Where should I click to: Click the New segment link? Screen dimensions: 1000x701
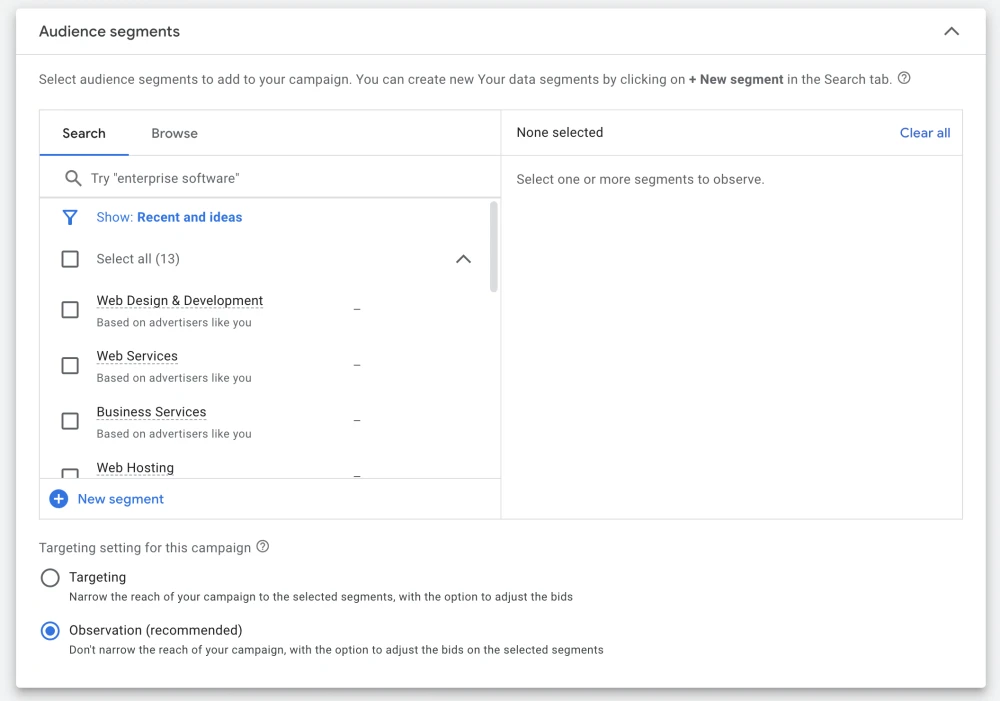[x=121, y=499]
